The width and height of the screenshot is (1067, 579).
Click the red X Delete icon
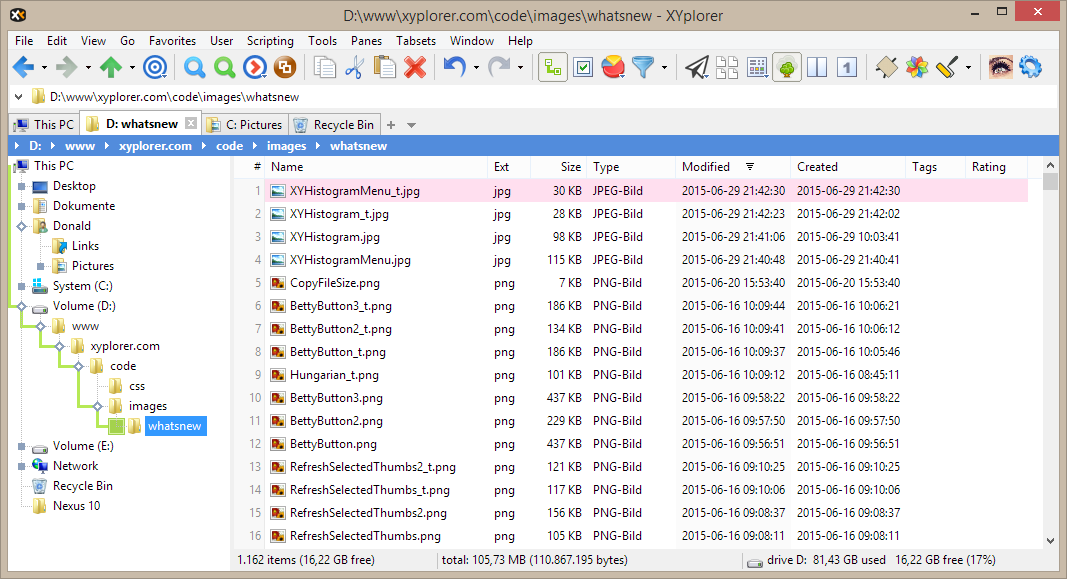(414, 67)
